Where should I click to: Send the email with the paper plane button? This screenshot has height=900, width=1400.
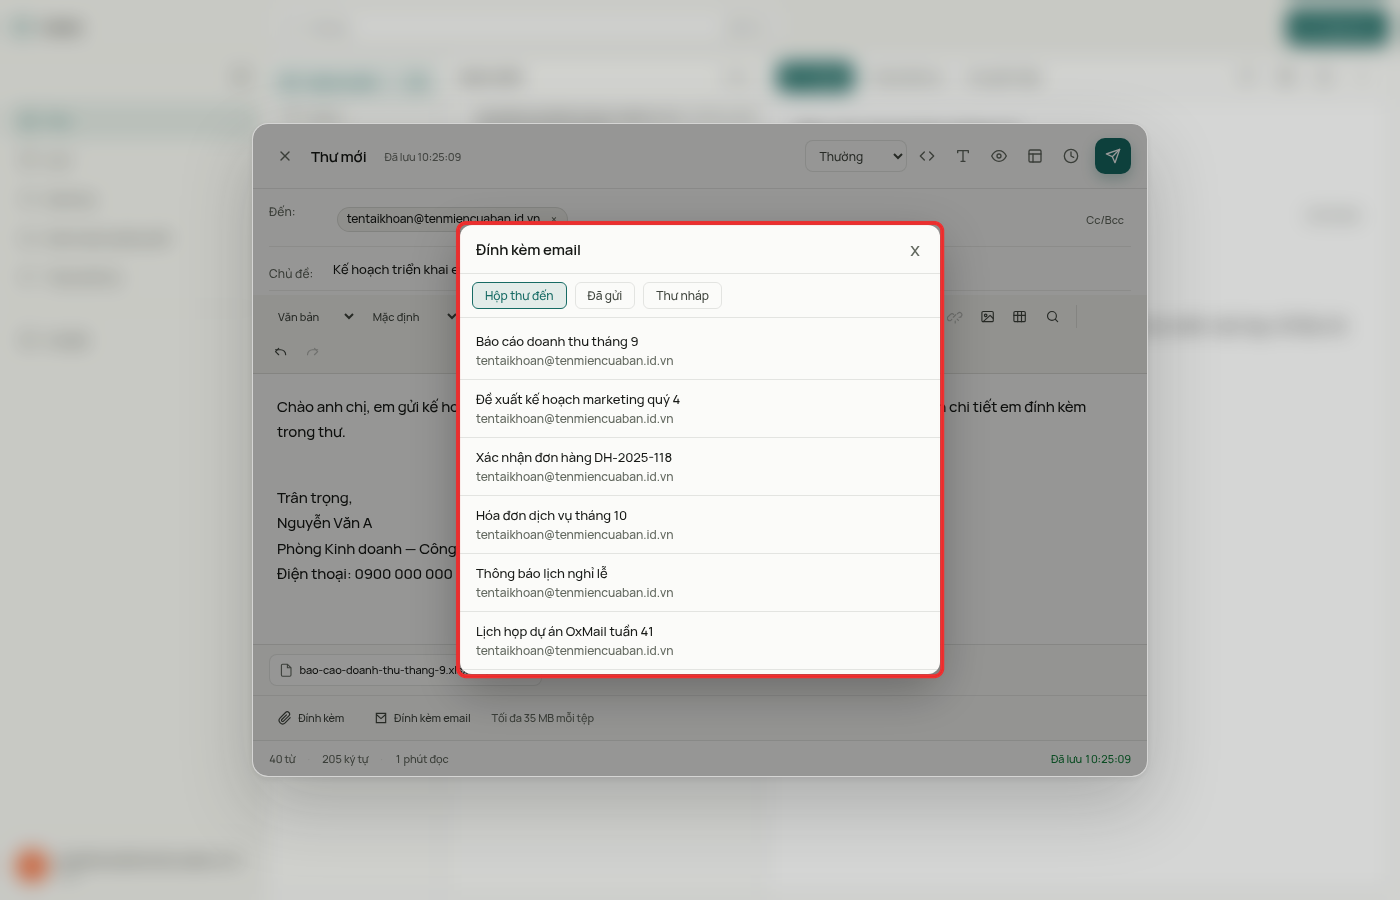pos(1113,156)
